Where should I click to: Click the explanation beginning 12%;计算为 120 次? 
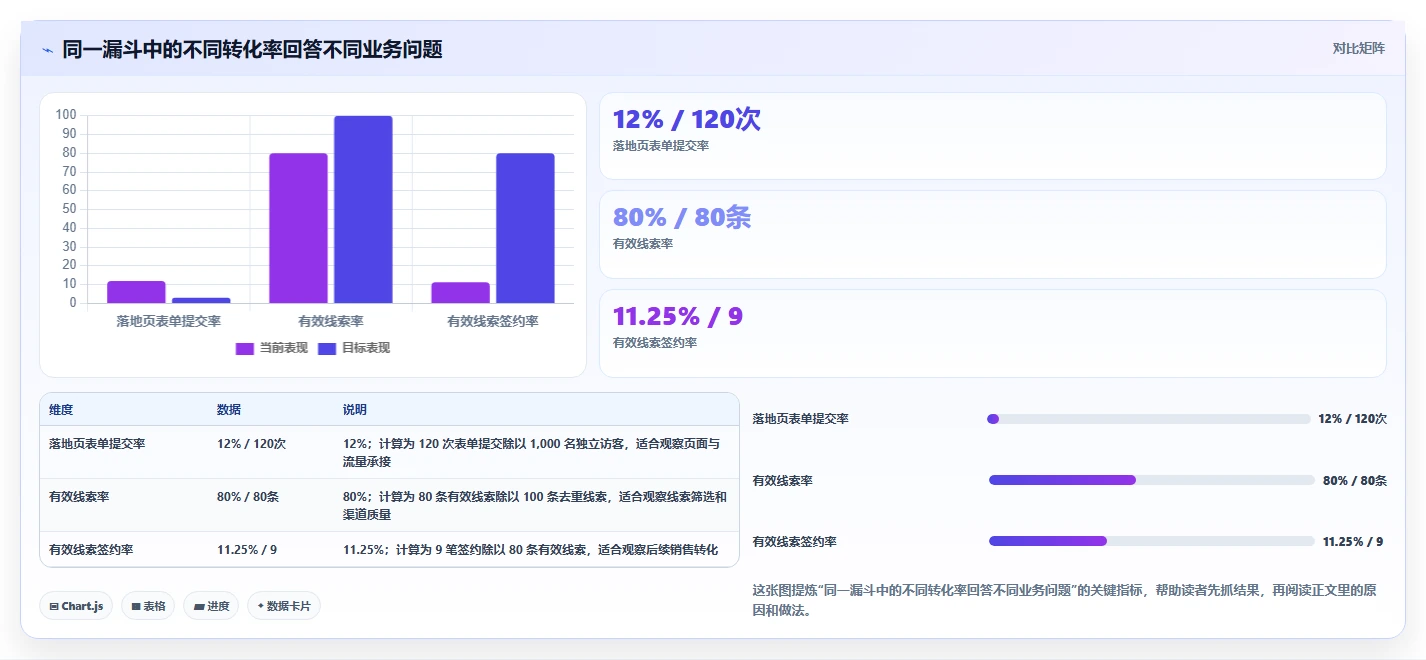click(x=531, y=452)
